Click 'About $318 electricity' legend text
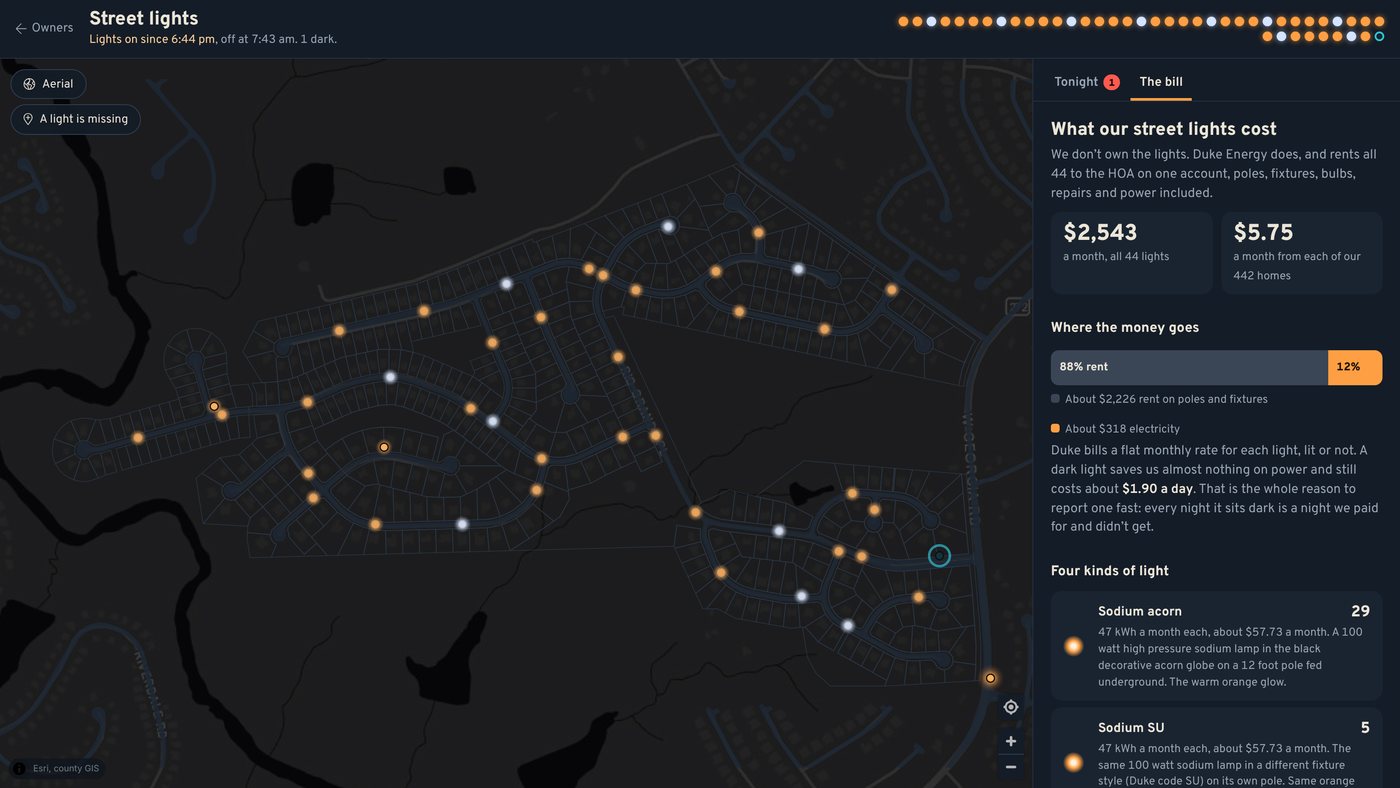1400x788 pixels. point(1122,428)
